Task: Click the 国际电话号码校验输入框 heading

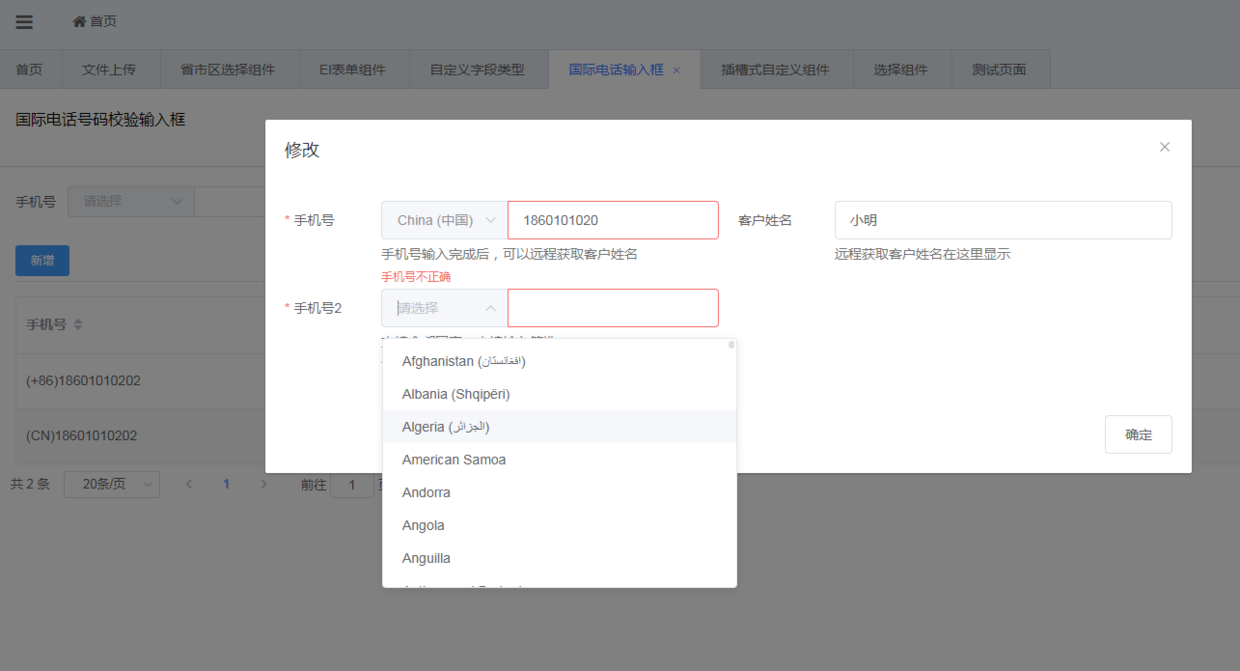Action: [100, 120]
